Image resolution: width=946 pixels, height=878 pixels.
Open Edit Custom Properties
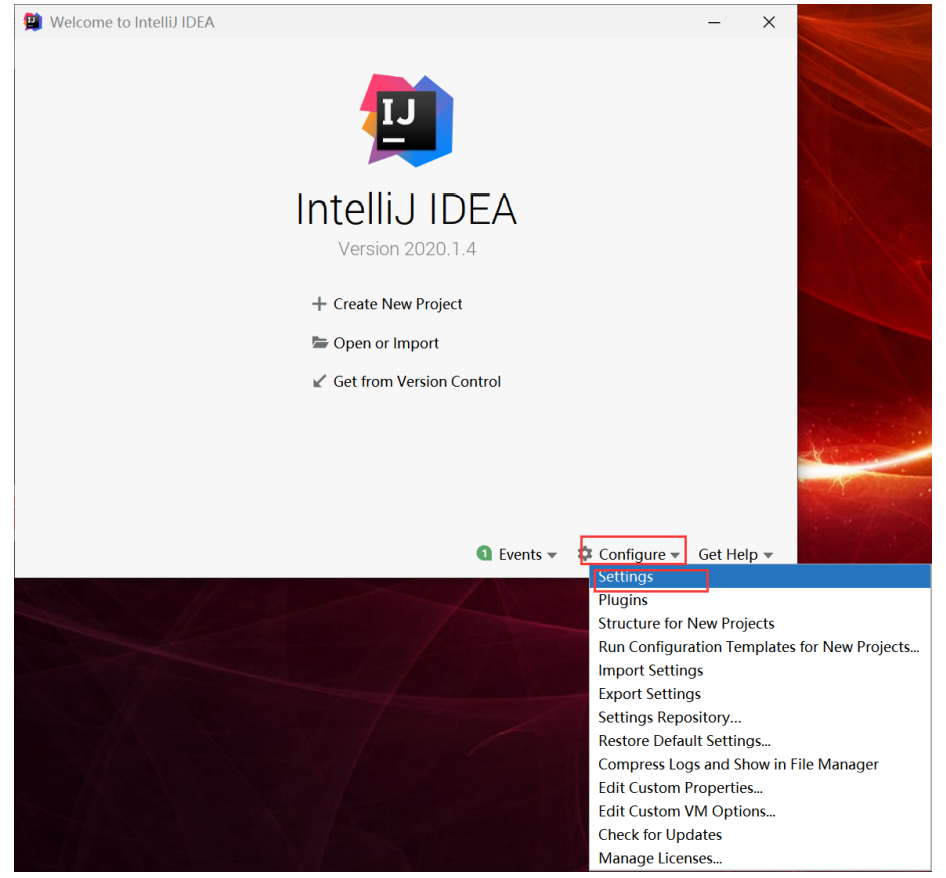pyautogui.click(x=760, y=788)
